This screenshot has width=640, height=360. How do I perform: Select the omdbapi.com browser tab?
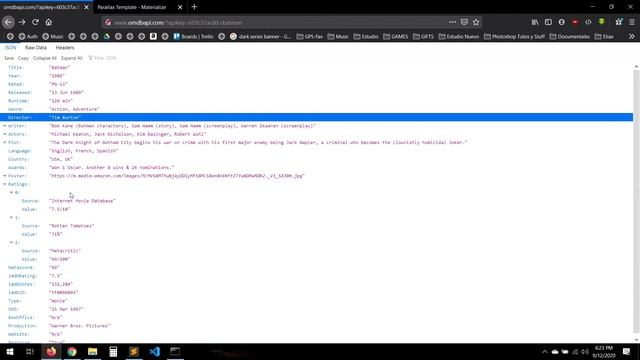[x=41, y=7]
